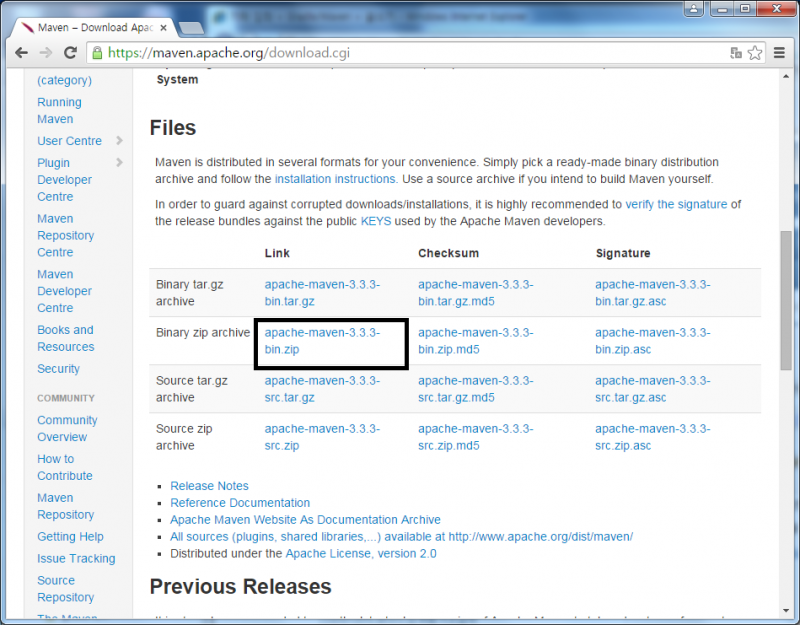The height and width of the screenshot is (625, 800).
Task: Click the (category) sidebar link
Action: (64, 80)
